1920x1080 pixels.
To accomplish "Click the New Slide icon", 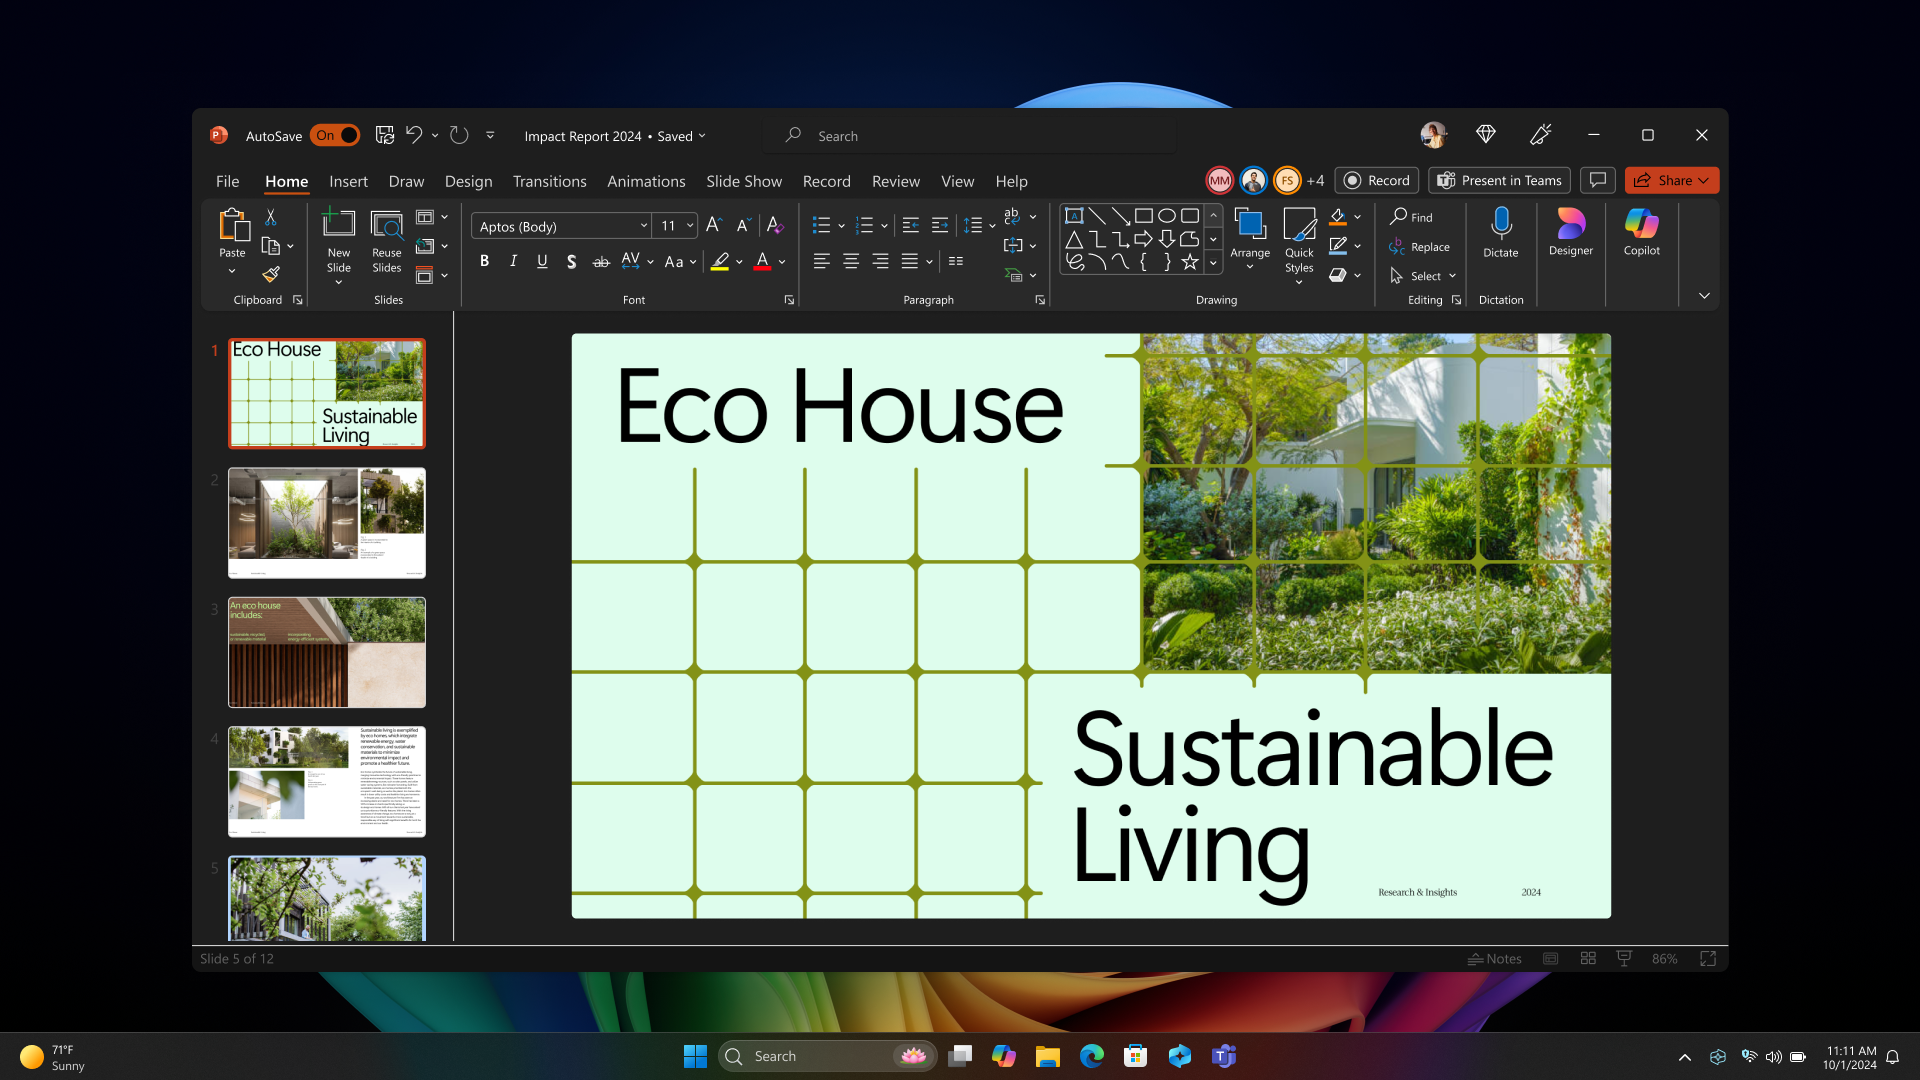I will (339, 225).
